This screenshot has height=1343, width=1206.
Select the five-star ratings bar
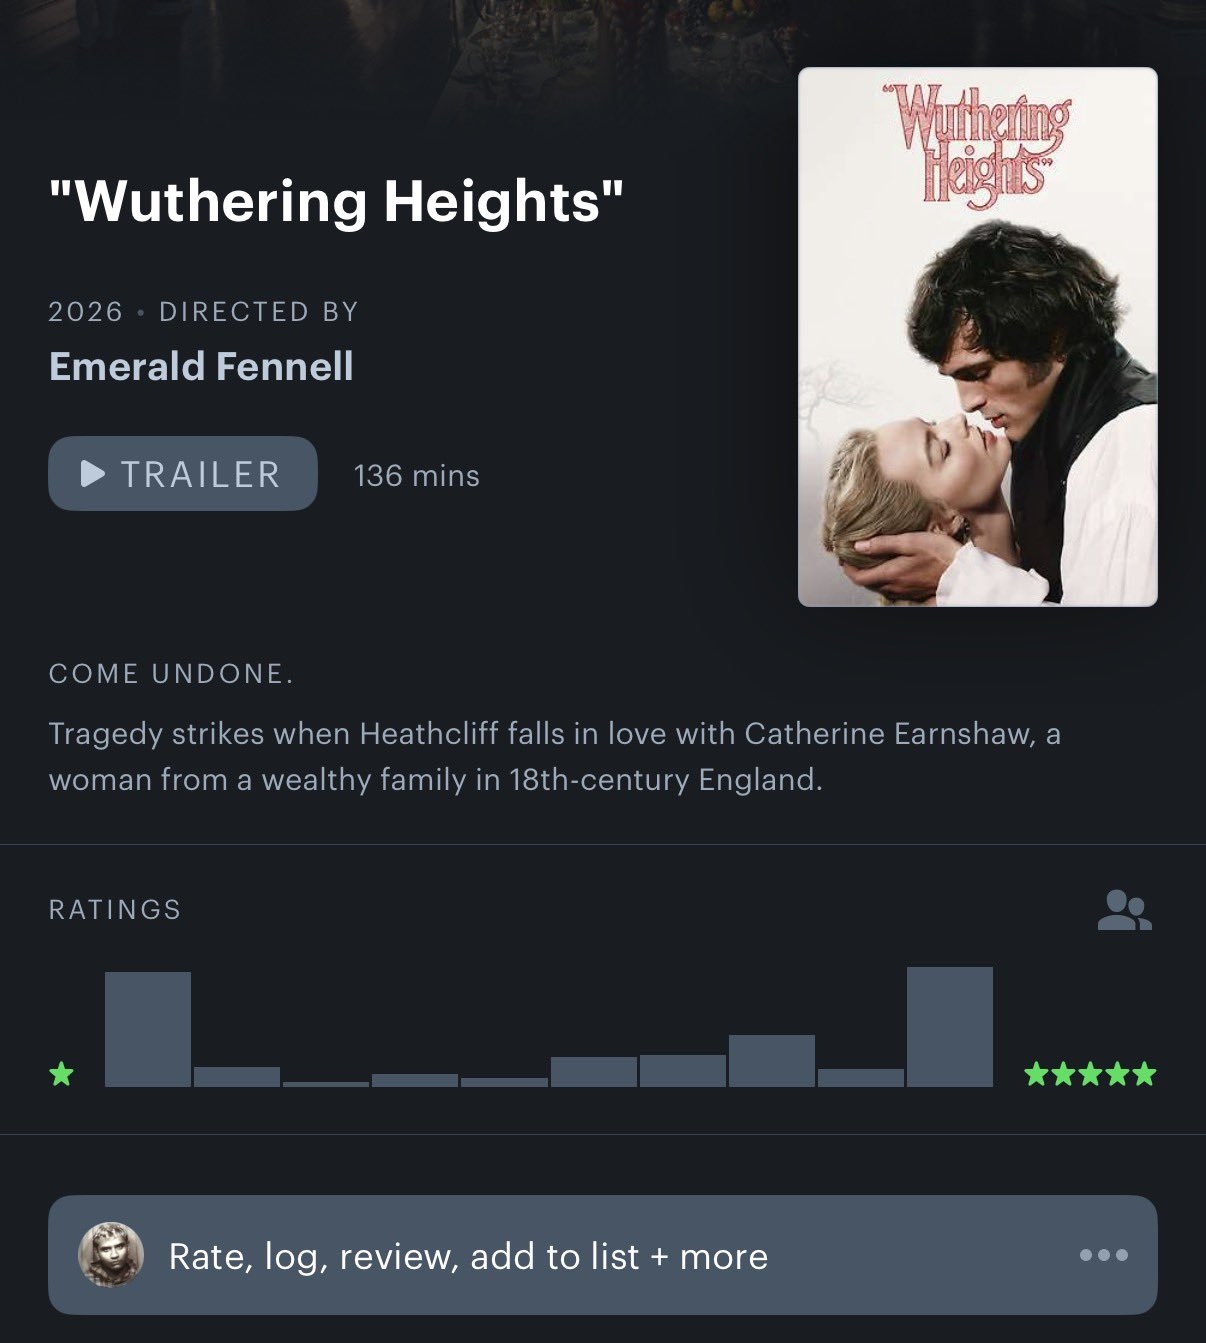coord(950,1027)
